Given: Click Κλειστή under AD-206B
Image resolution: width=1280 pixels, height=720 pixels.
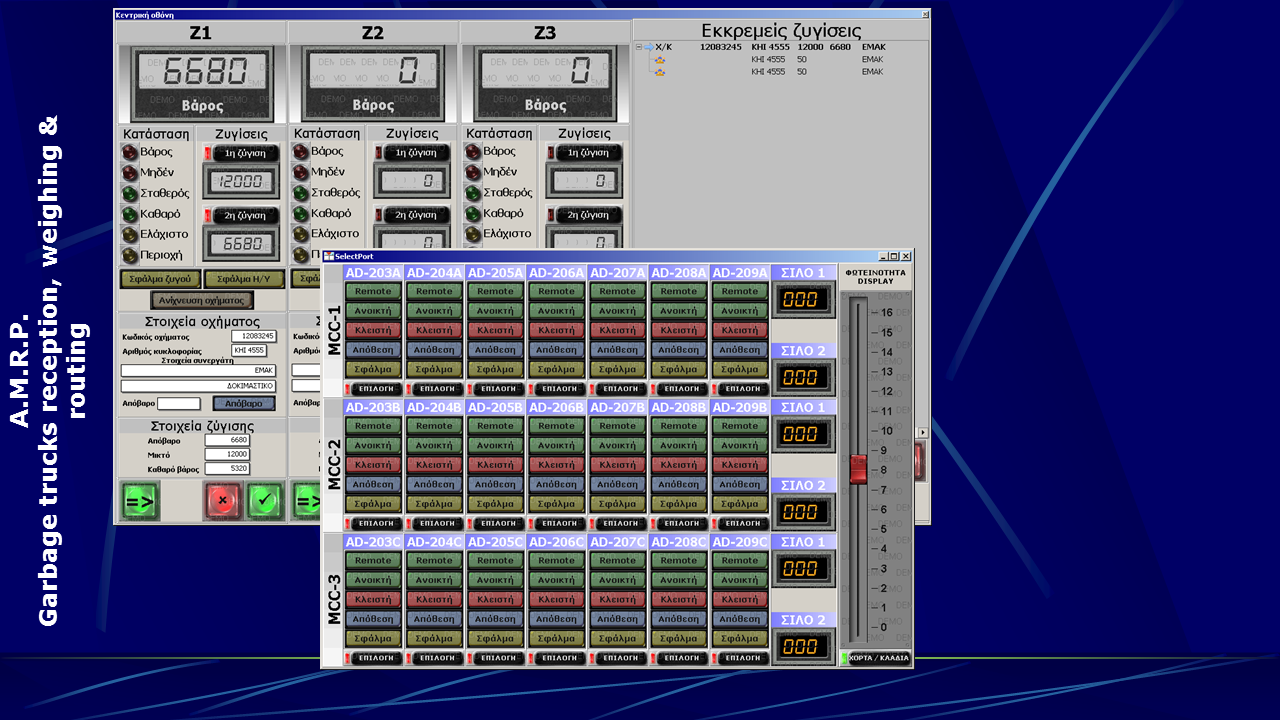Looking at the screenshot, I should click(556, 465).
